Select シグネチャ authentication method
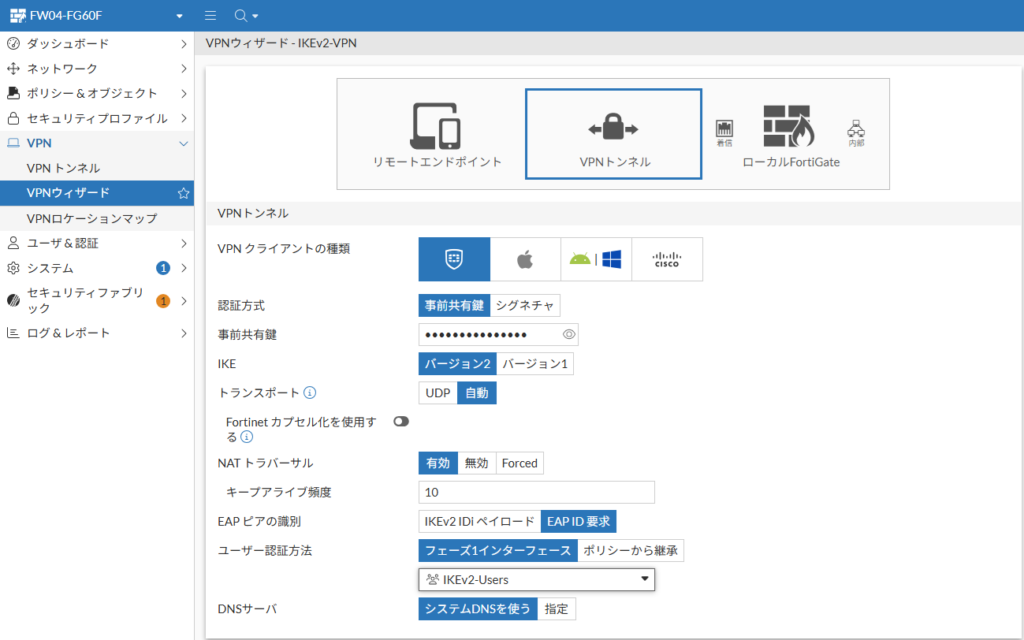 [x=524, y=305]
